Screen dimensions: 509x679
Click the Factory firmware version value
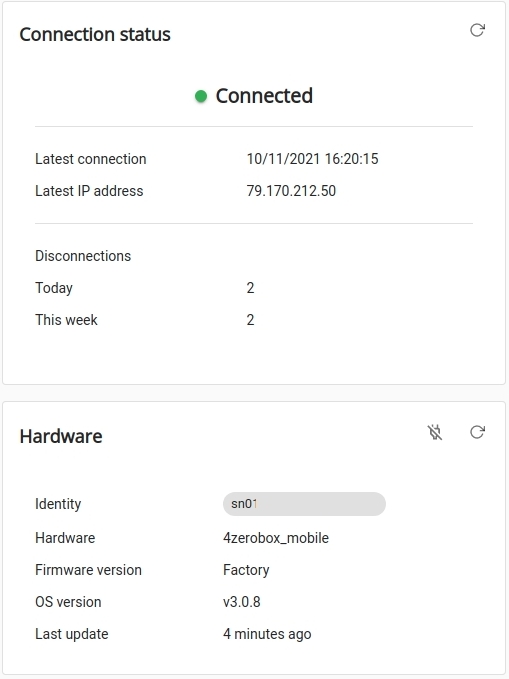click(246, 570)
